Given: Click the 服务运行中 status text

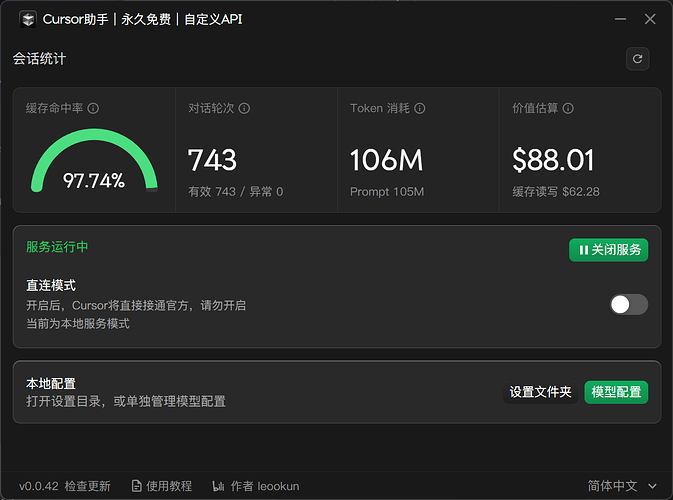Looking at the screenshot, I should [x=57, y=247].
